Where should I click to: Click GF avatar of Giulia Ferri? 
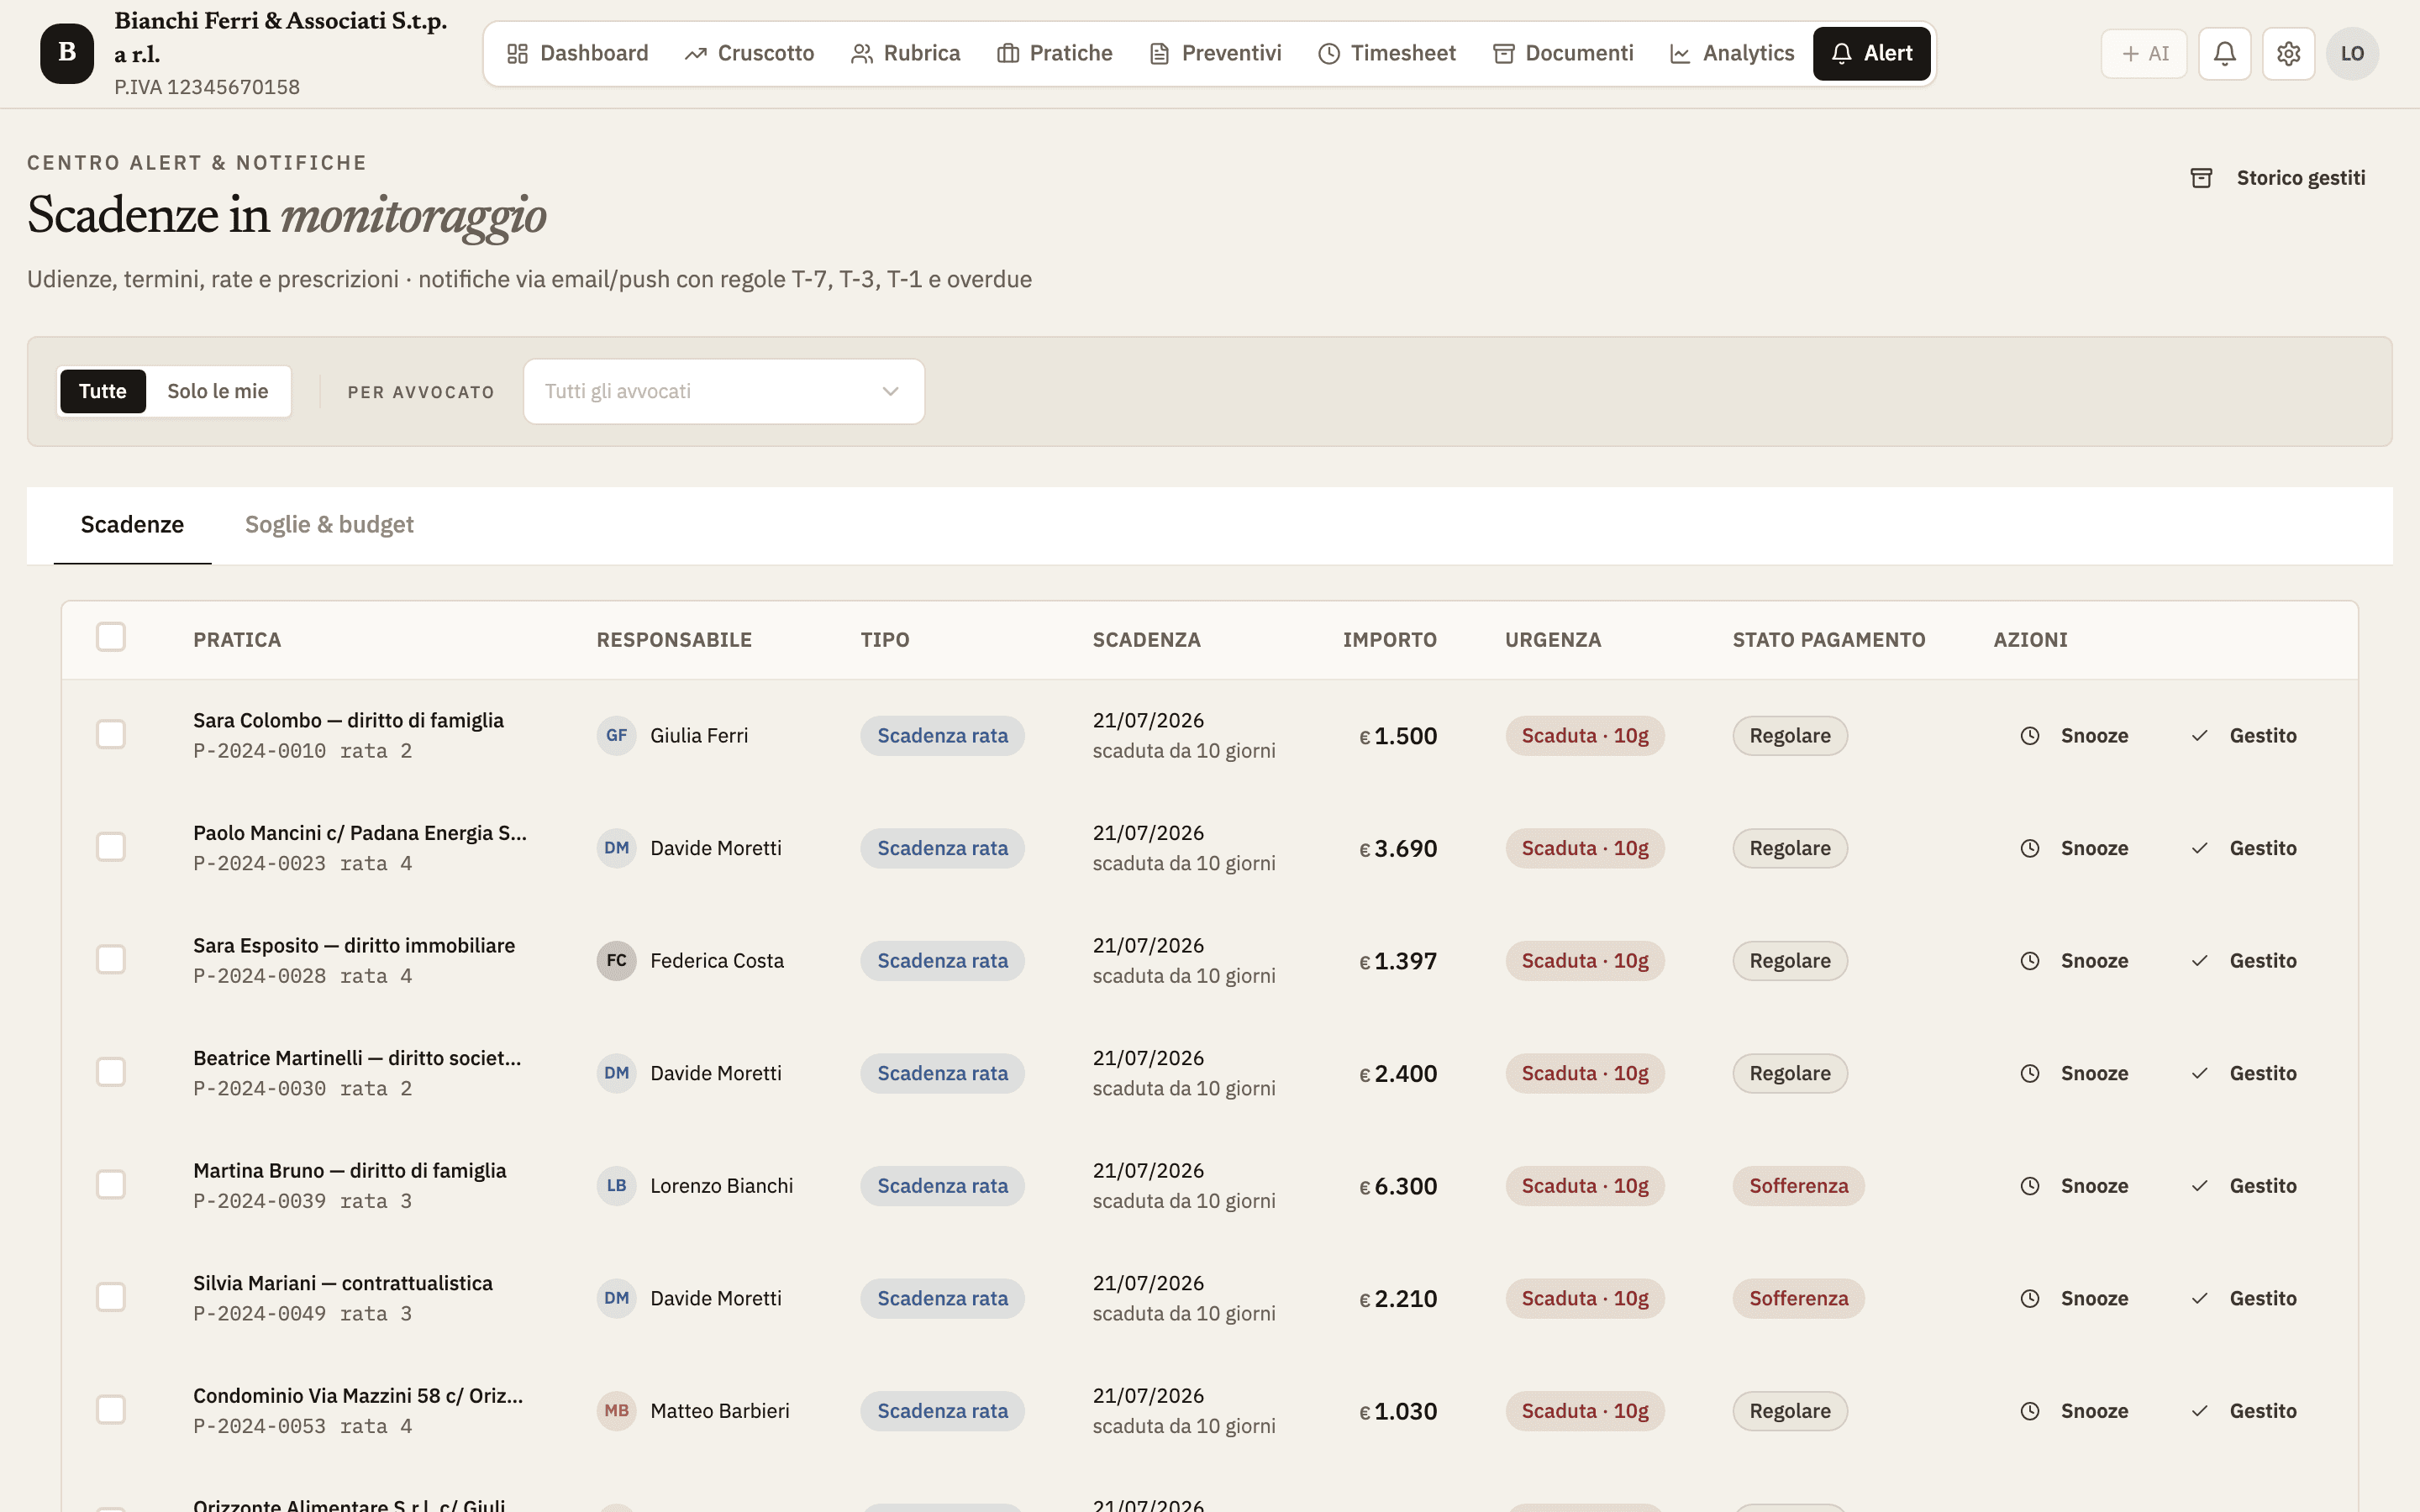[x=616, y=736]
